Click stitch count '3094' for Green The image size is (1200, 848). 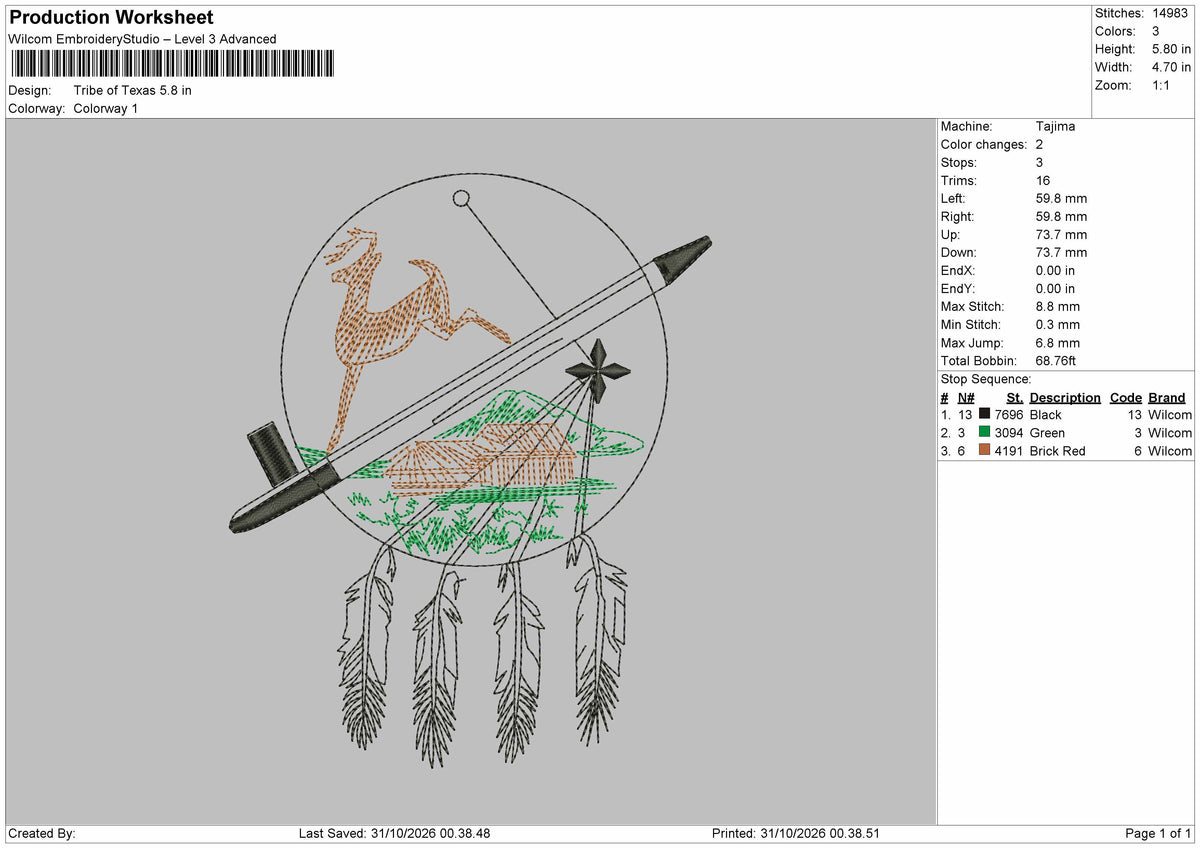[1009, 433]
